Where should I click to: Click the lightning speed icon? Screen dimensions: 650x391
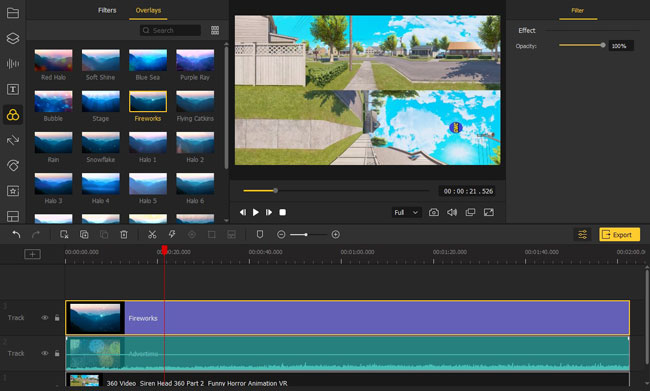point(172,235)
